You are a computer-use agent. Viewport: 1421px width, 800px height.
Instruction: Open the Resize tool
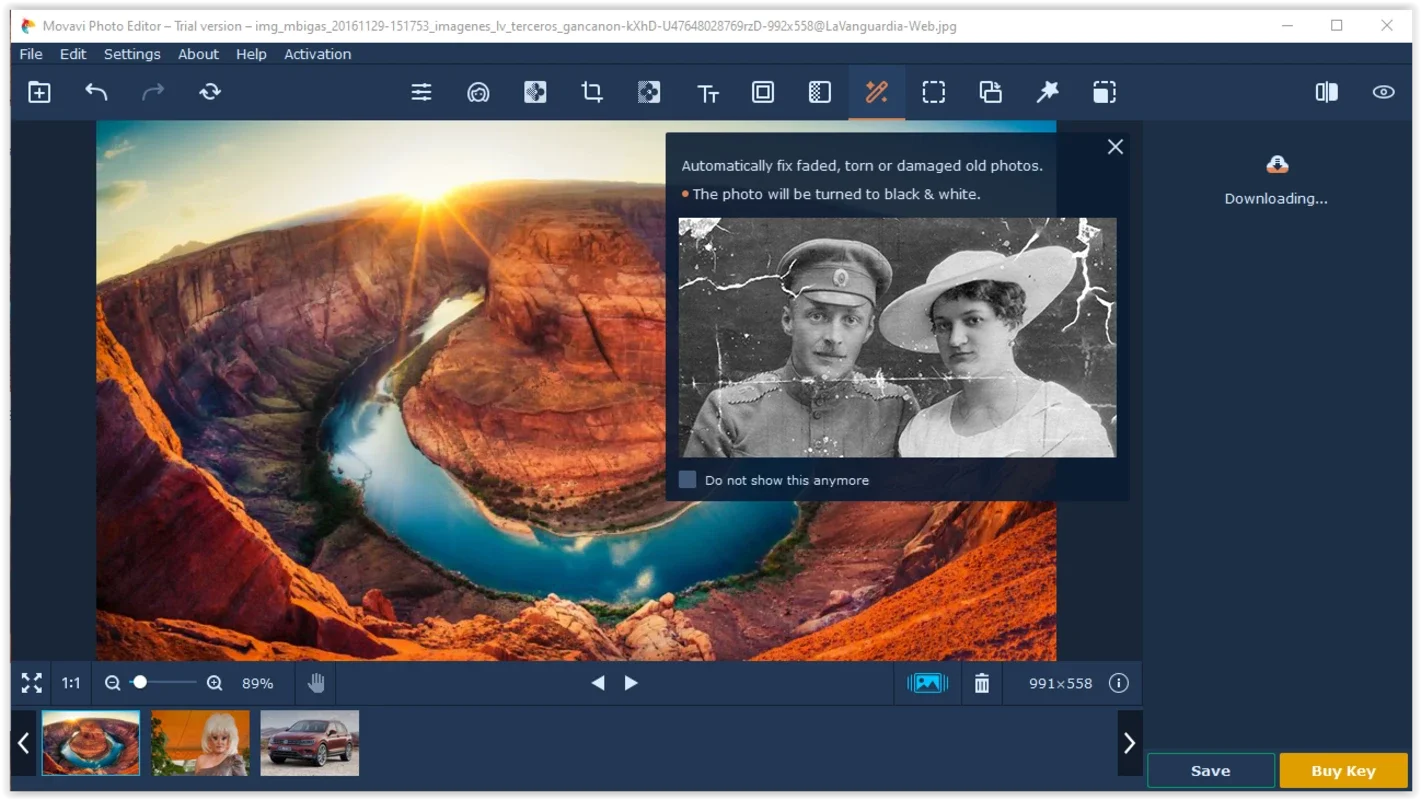tap(1104, 92)
